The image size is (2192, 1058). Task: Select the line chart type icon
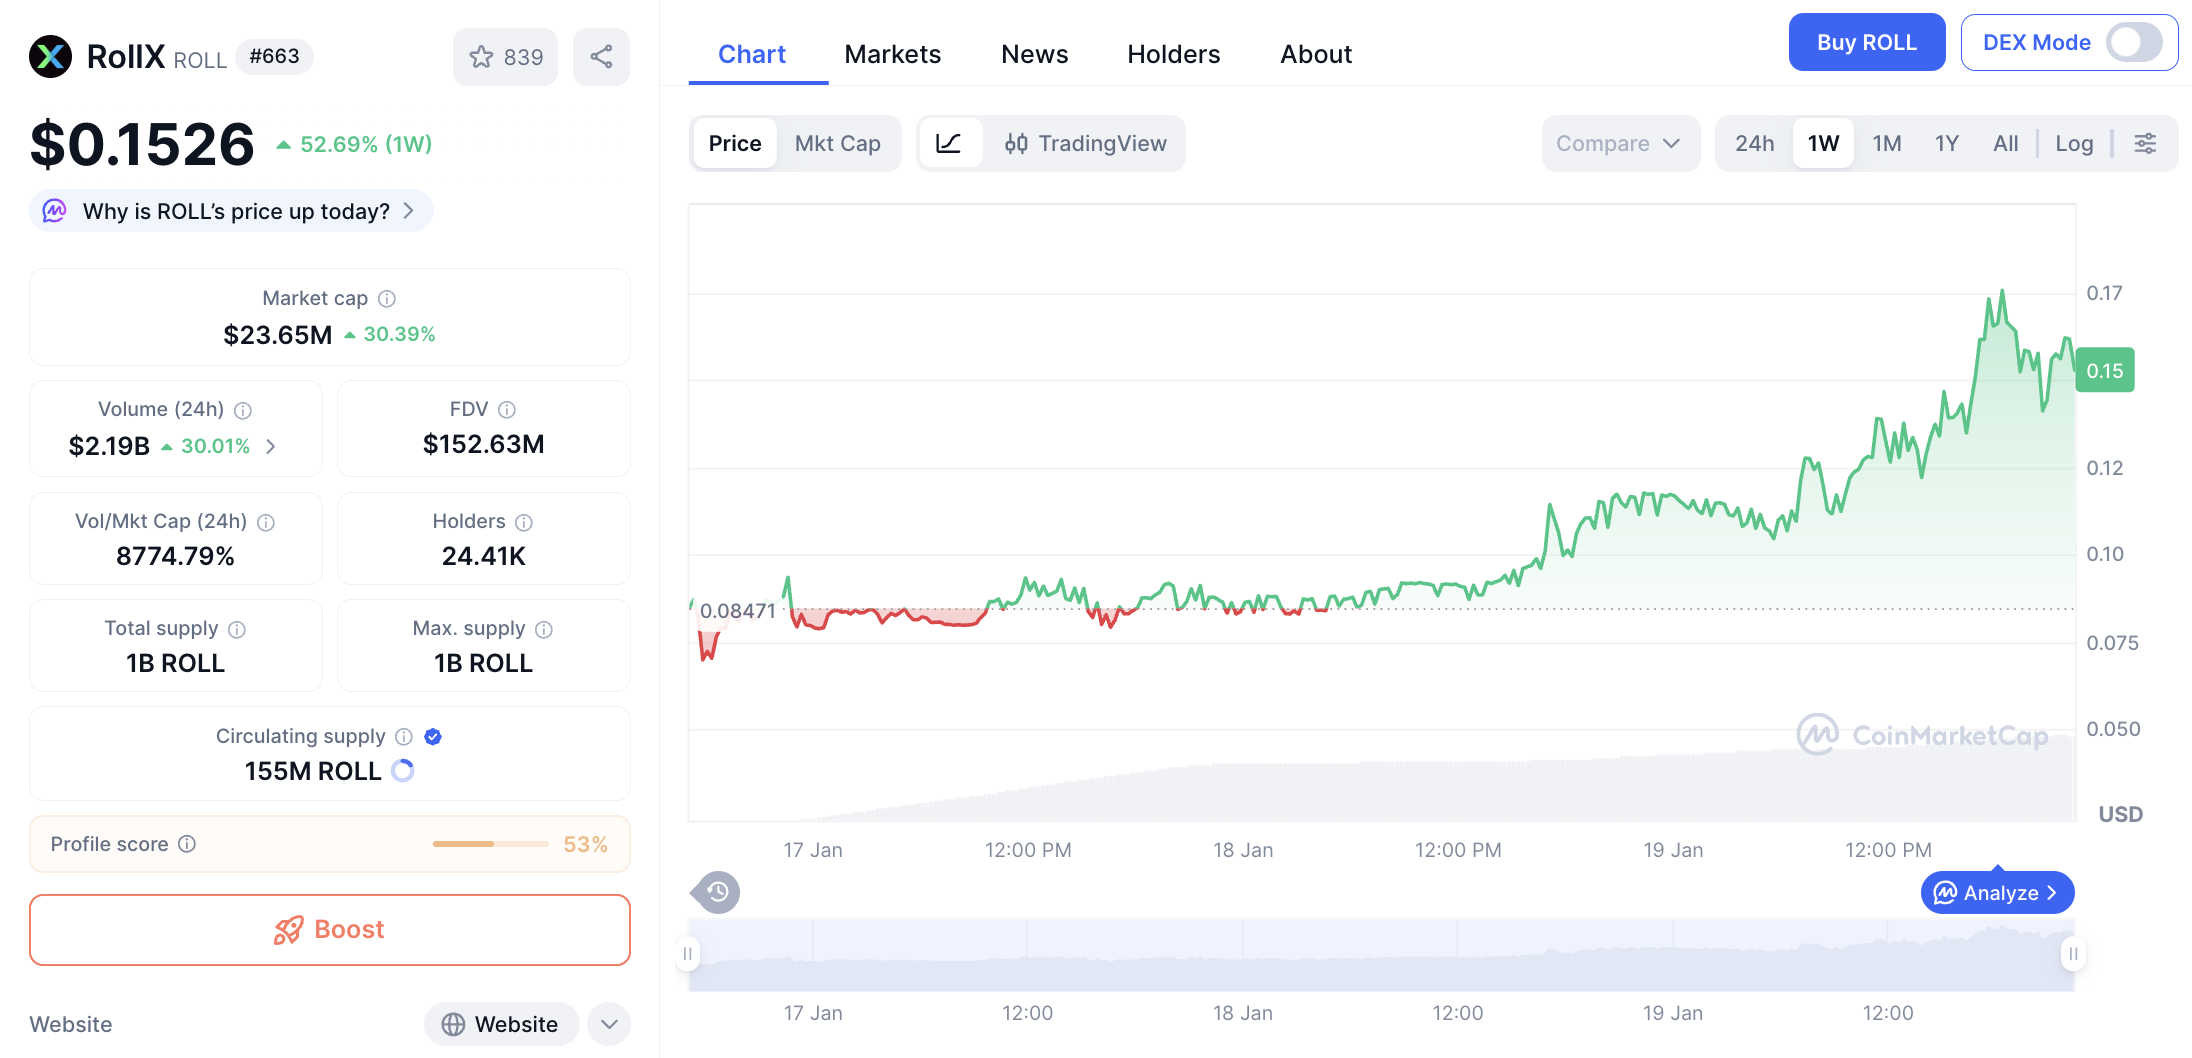[948, 143]
